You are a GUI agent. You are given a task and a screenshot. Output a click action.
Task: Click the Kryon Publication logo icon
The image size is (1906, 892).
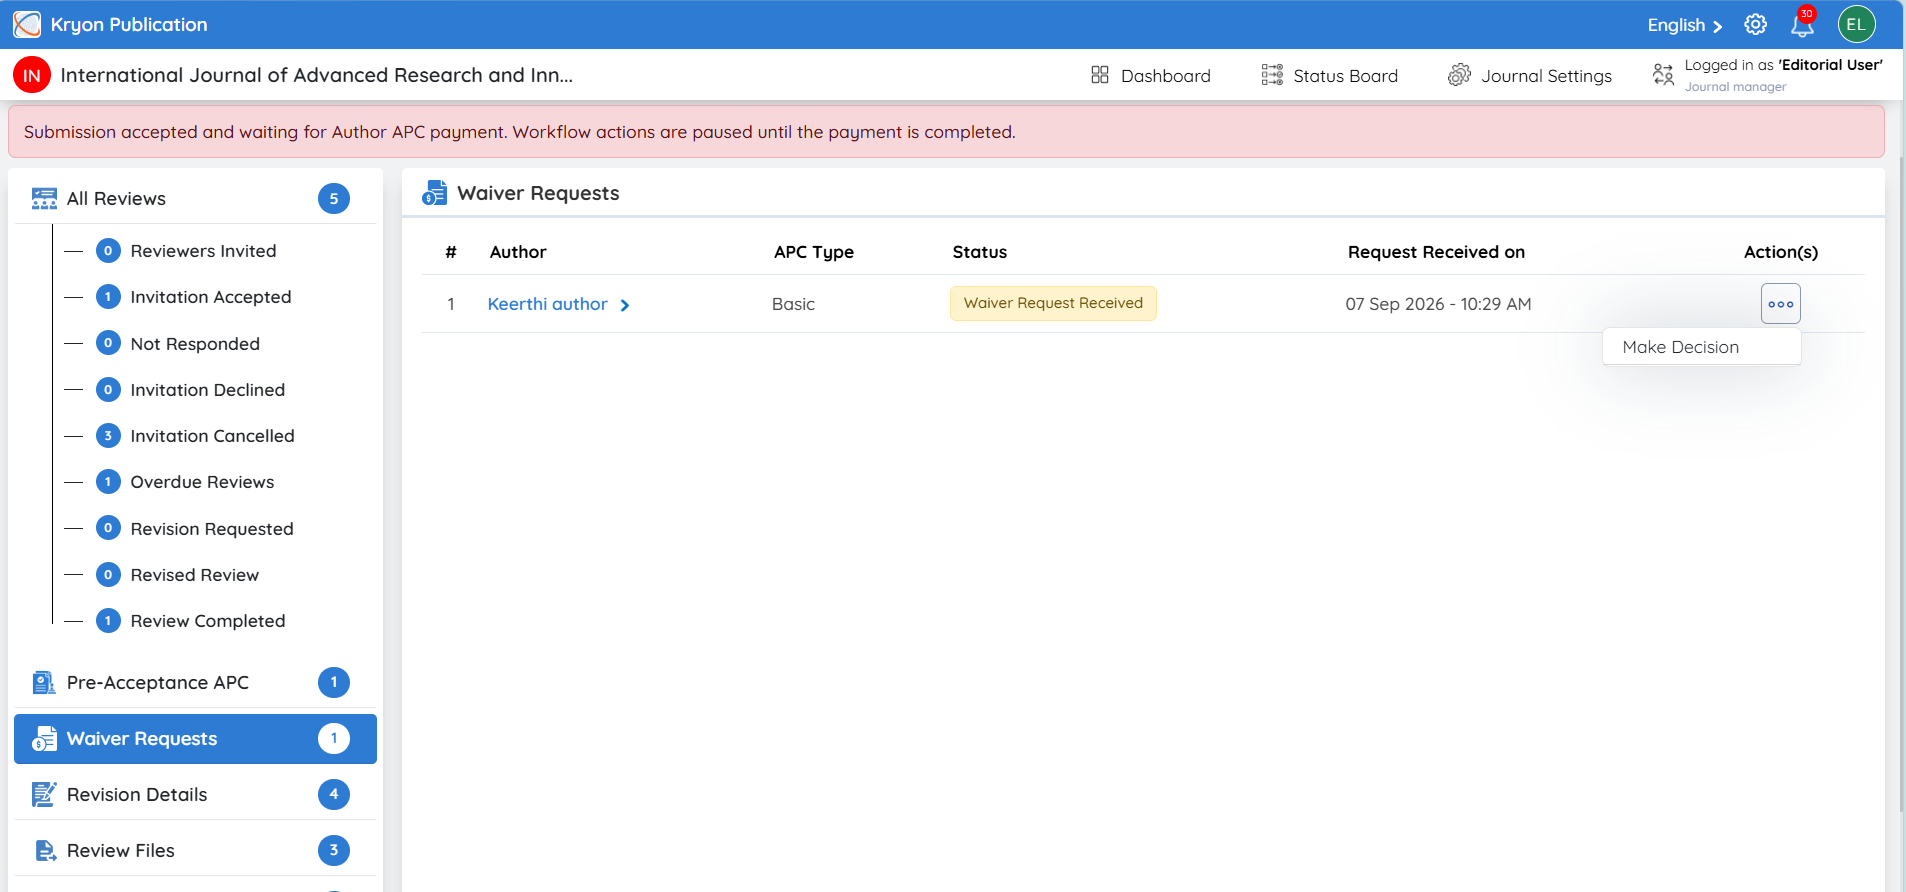click(27, 24)
